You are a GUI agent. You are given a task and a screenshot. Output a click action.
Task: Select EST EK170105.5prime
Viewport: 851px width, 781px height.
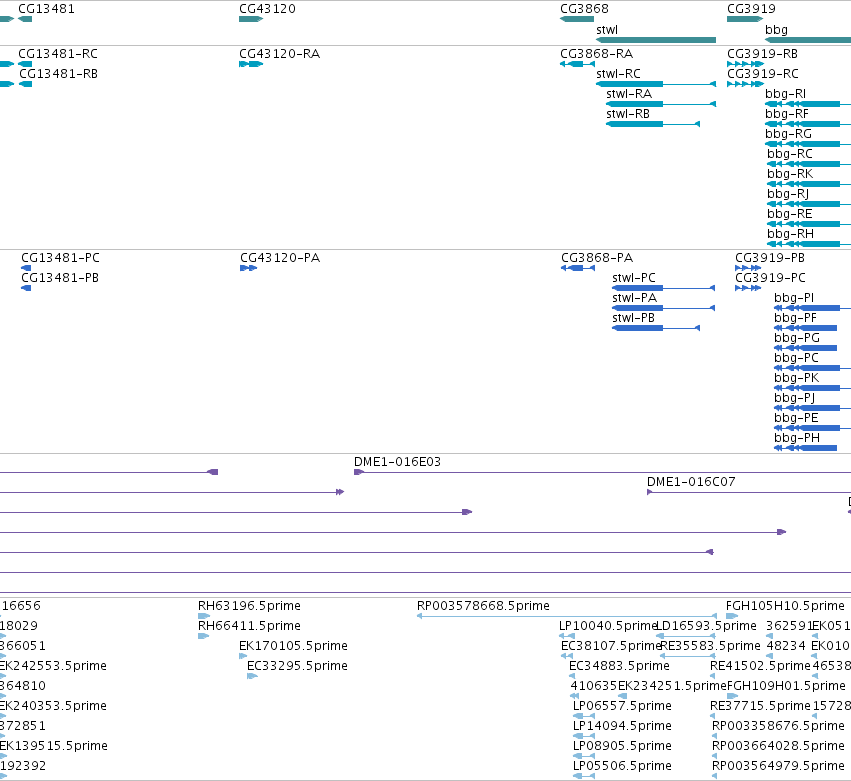(x=243, y=656)
